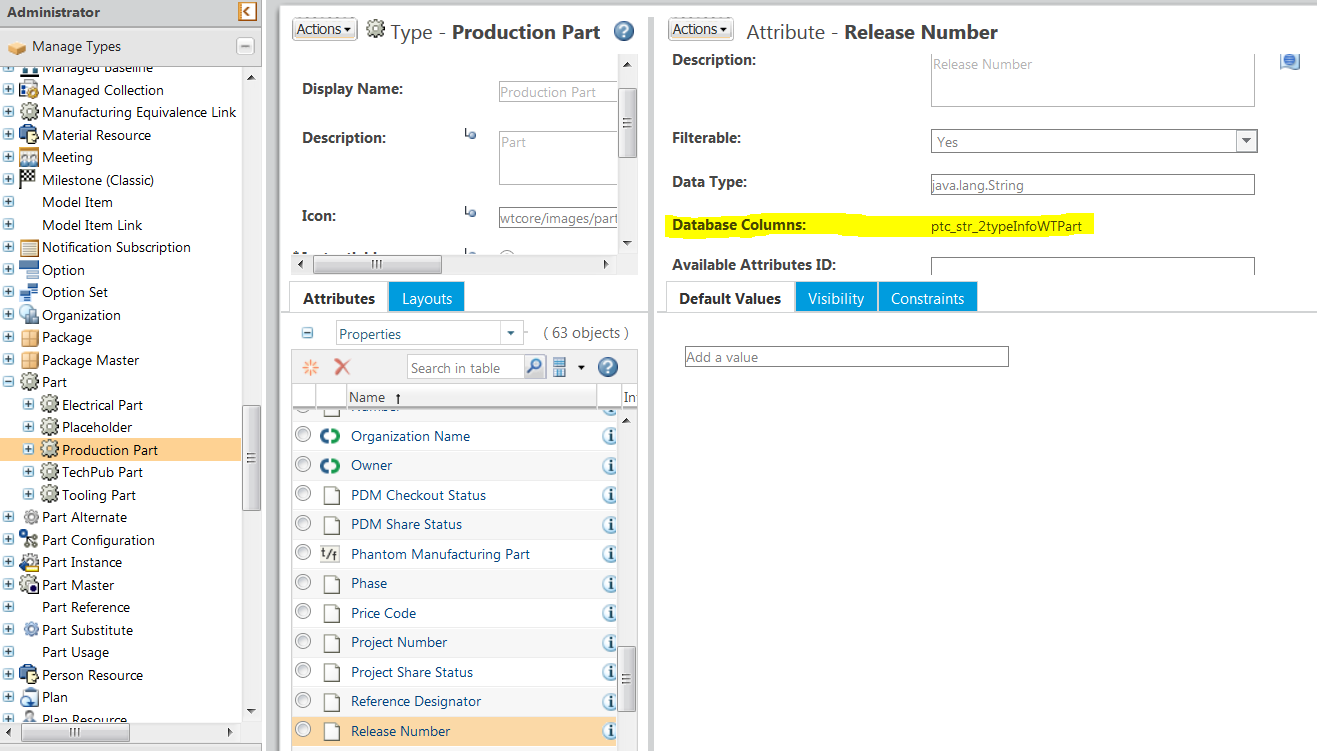
Task: Run the table search magnifier icon
Action: click(x=535, y=367)
